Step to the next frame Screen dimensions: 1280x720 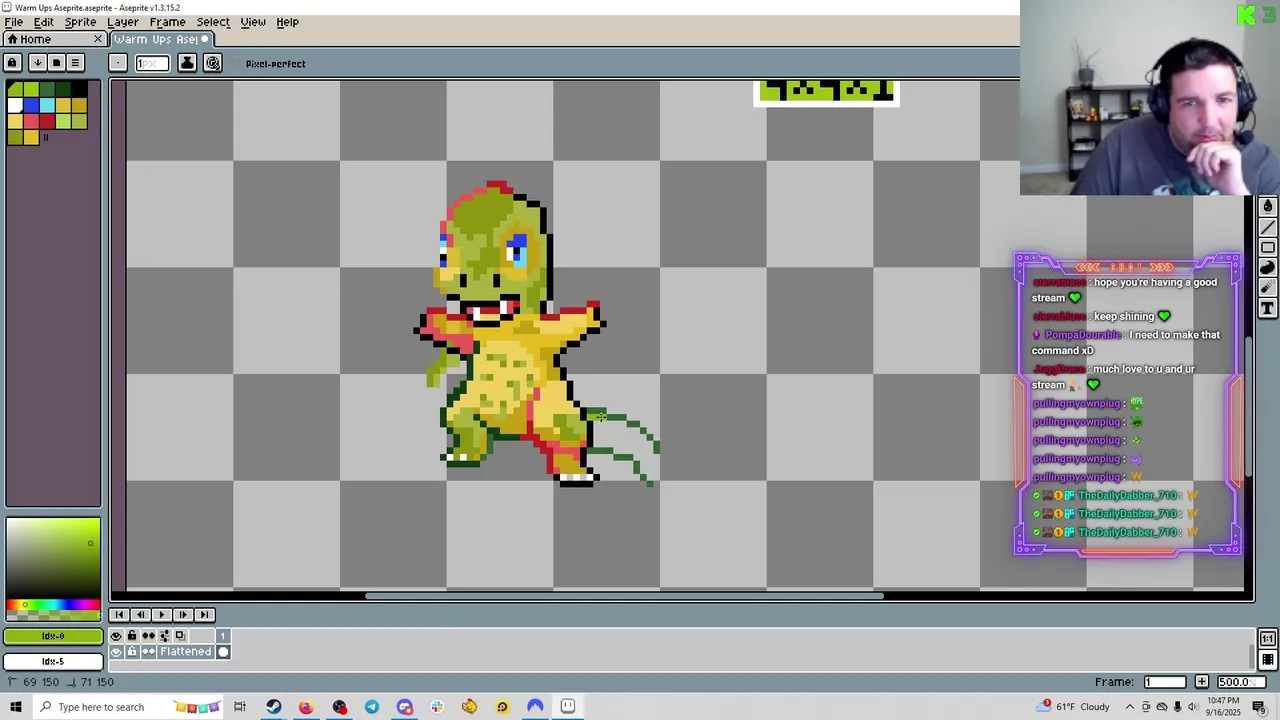(x=182, y=615)
